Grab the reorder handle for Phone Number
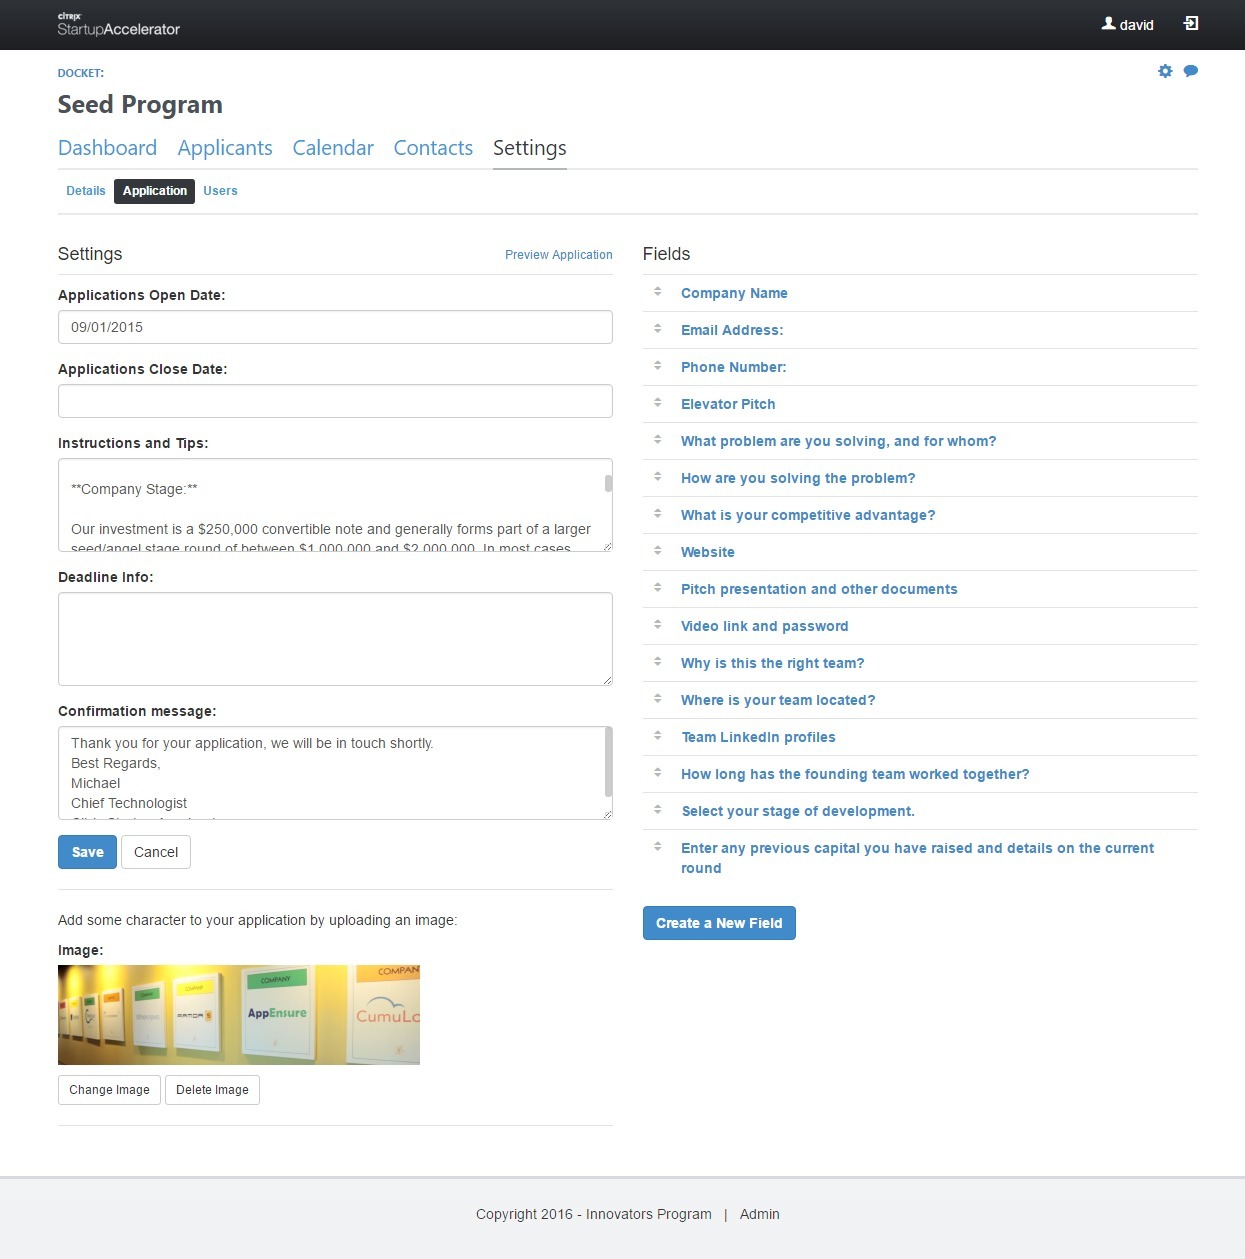The width and height of the screenshot is (1245, 1259). click(658, 365)
